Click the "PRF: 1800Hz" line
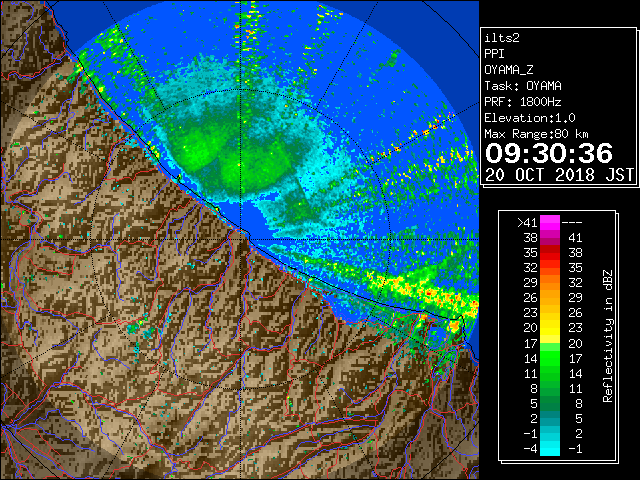Viewport: 640px width, 480px height. point(523,102)
